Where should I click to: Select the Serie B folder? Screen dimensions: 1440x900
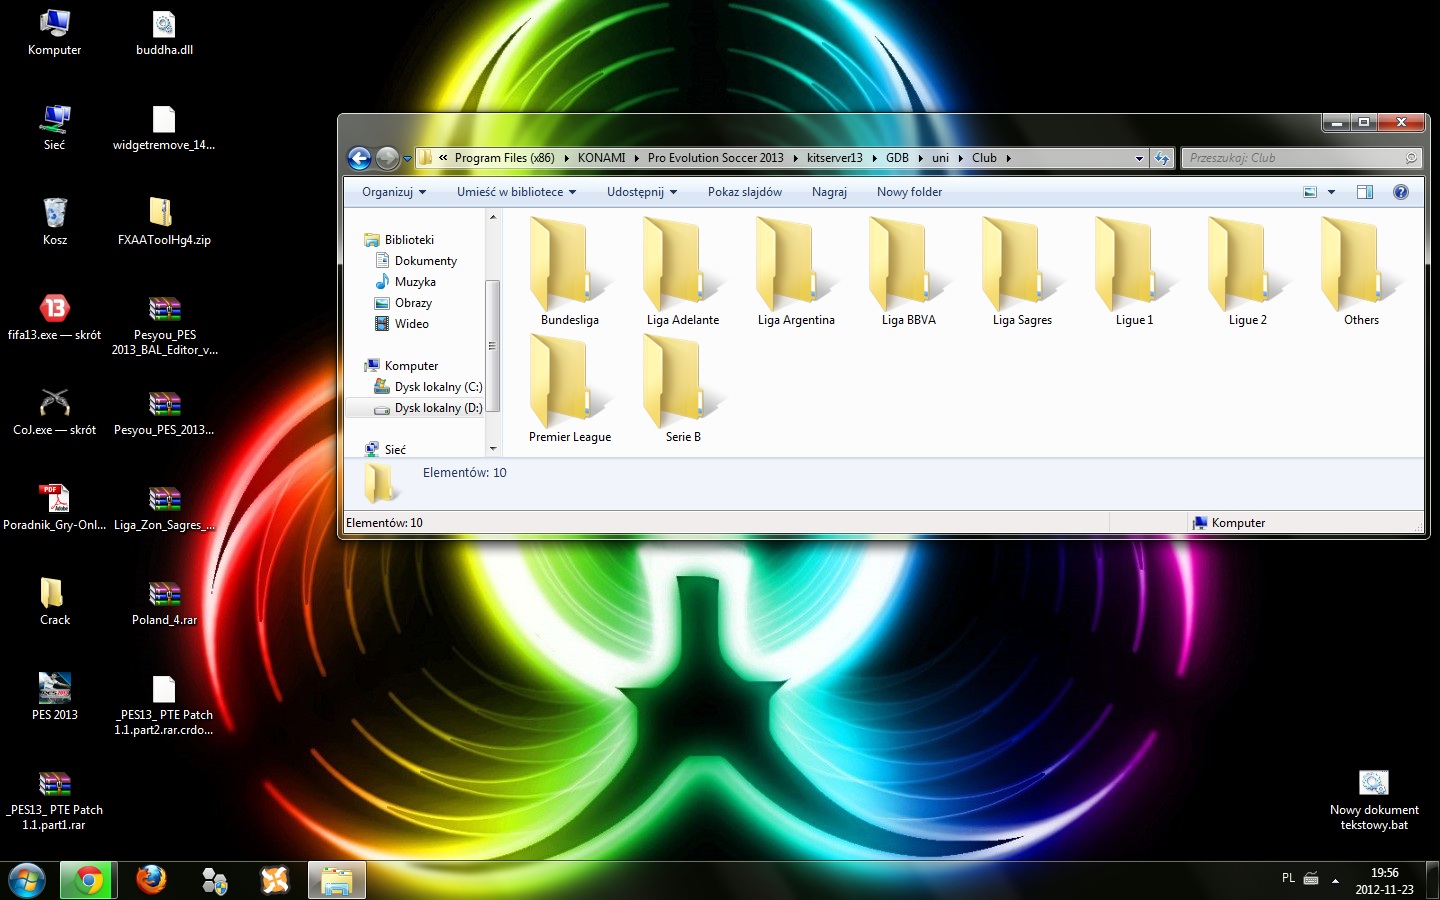click(683, 389)
